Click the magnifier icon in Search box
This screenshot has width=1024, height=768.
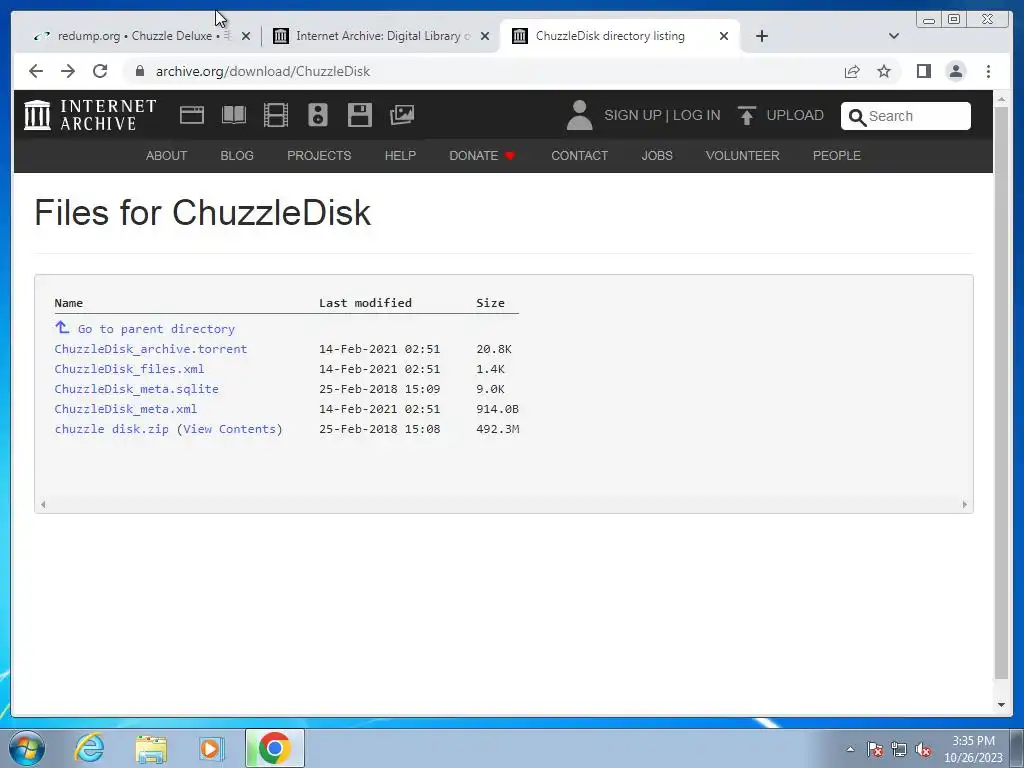pyautogui.click(x=857, y=117)
